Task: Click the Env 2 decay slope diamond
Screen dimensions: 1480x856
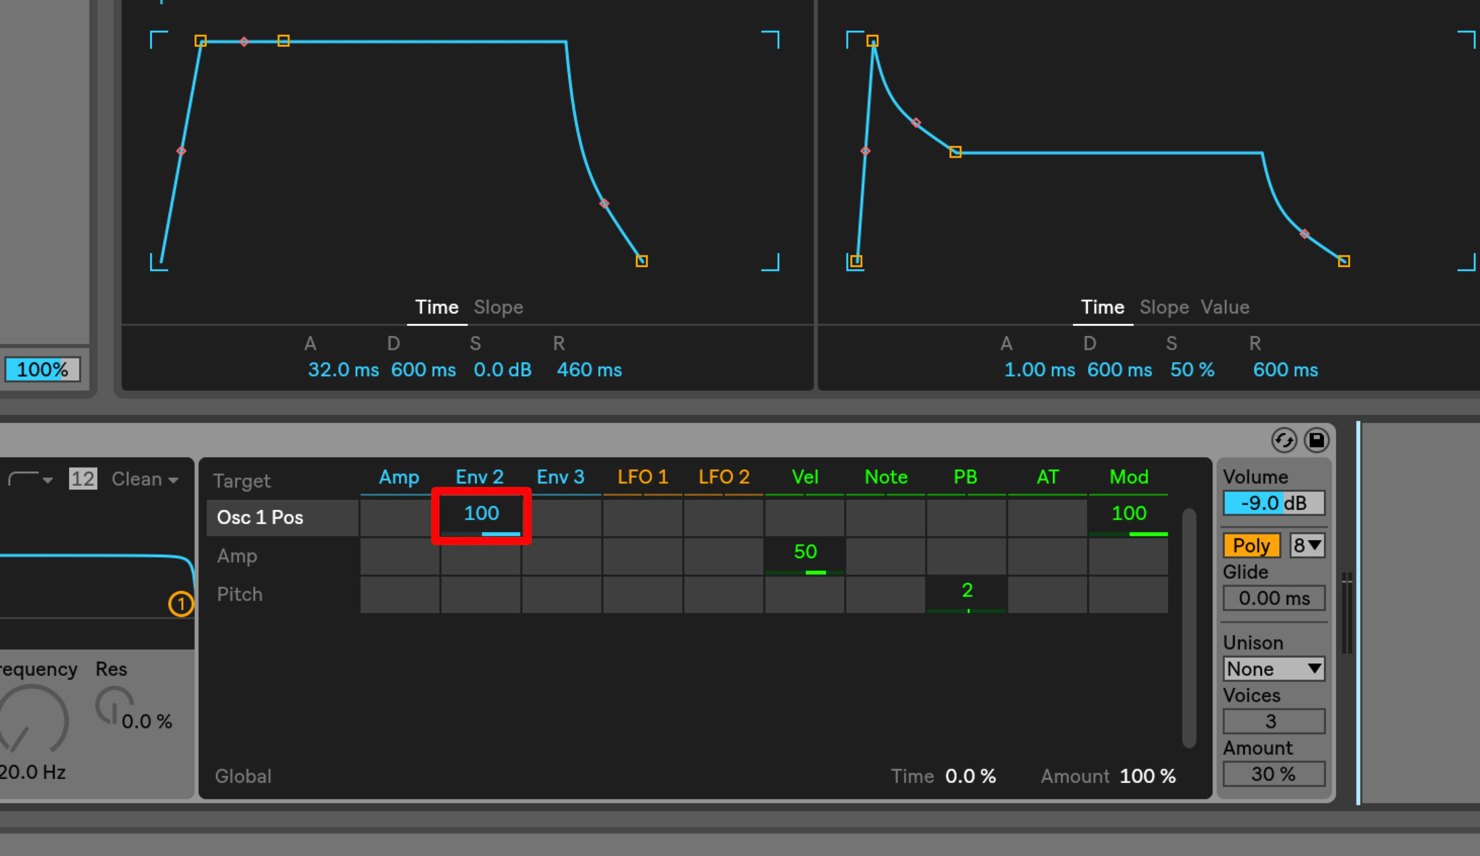Action: 916,123
